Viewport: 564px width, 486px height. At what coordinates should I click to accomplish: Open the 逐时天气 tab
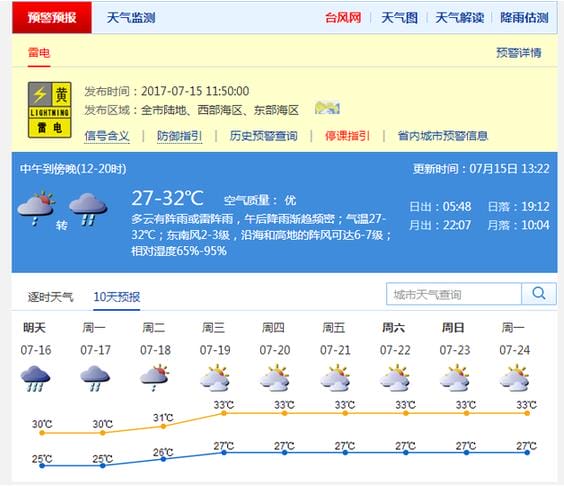click(50, 297)
